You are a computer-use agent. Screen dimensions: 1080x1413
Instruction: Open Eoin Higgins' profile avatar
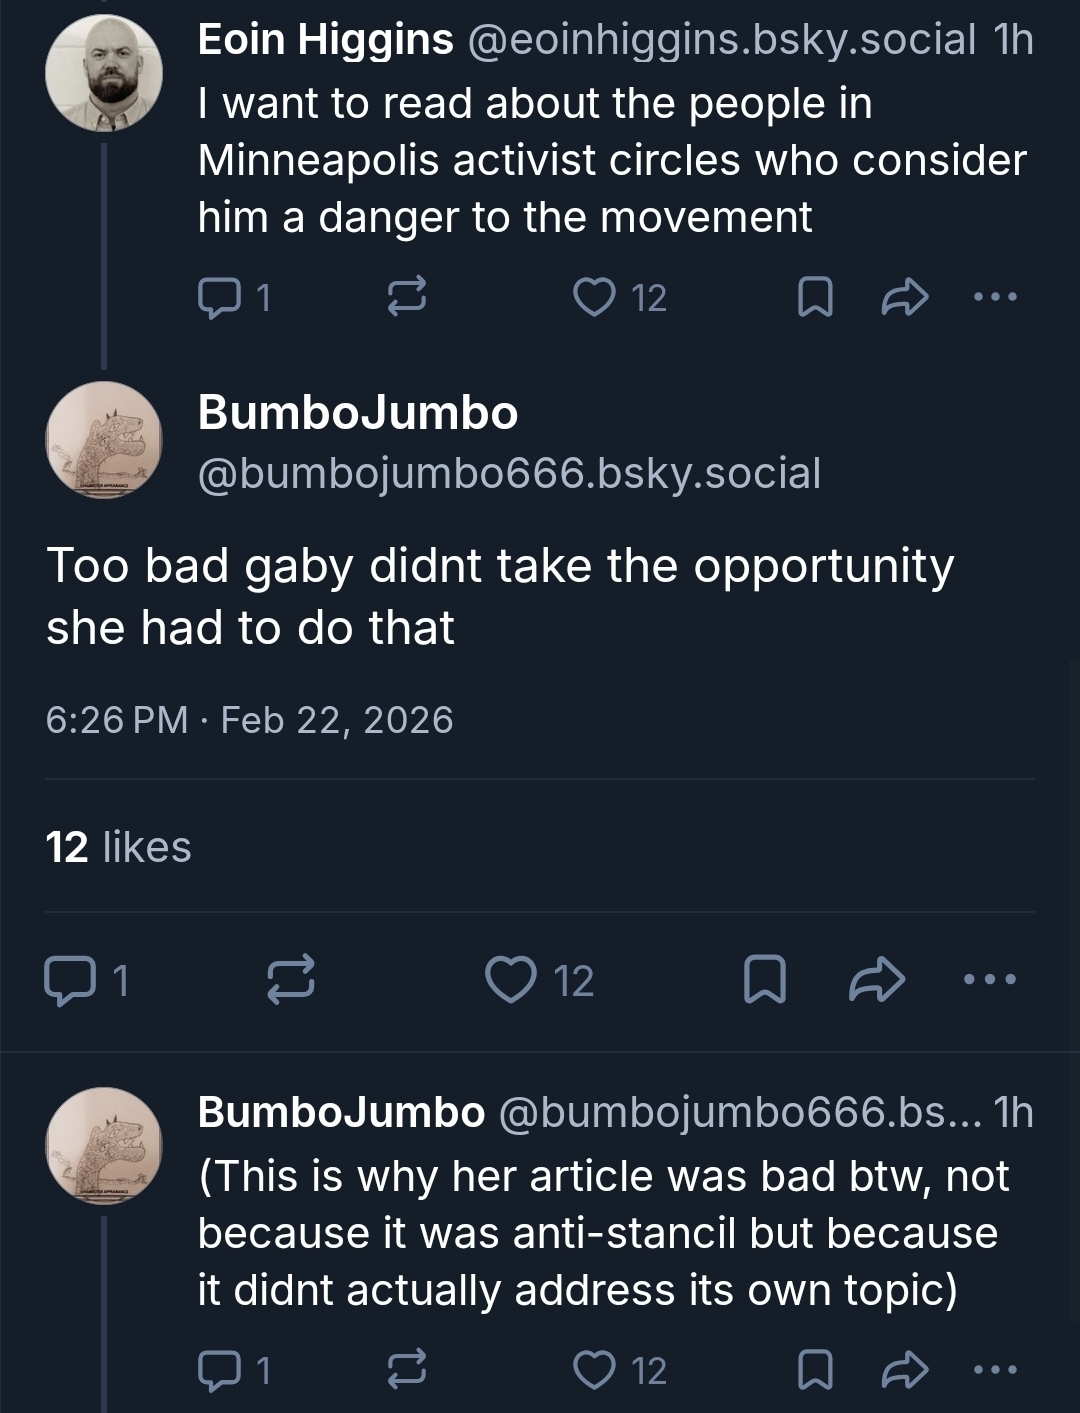(x=104, y=73)
